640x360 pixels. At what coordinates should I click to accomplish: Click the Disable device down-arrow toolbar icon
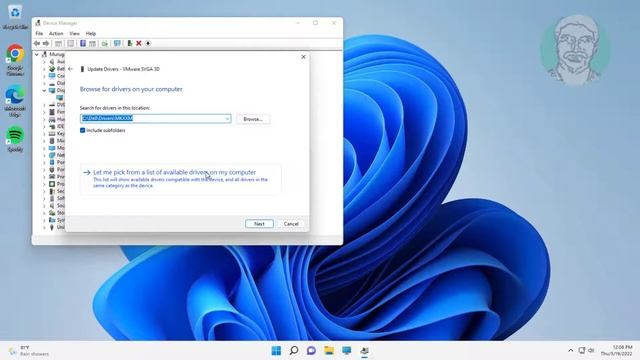(148, 43)
